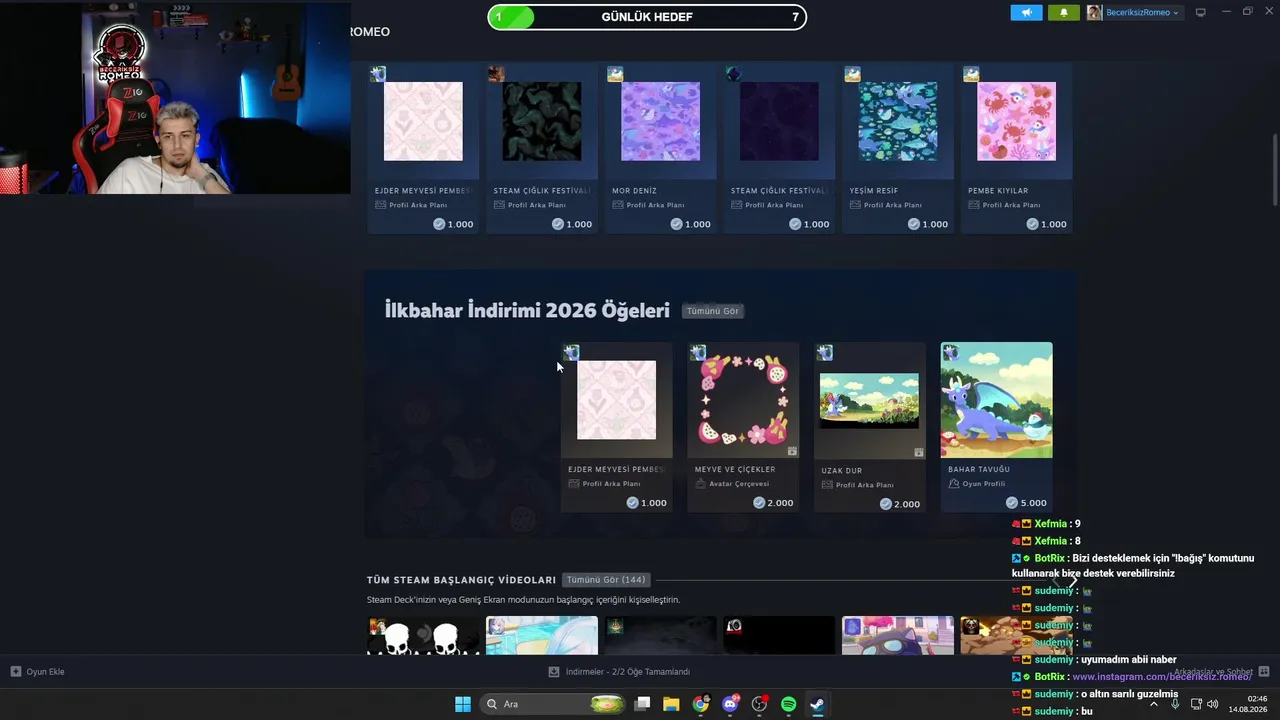1280x720 pixels.
Task: Click Oyun Ekle to add a game
Action: [x=37, y=672]
